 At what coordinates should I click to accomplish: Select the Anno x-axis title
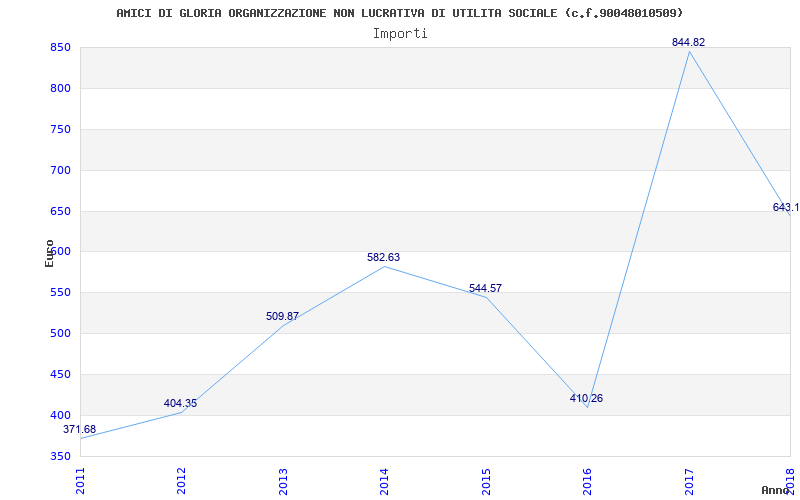(x=775, y=490)
